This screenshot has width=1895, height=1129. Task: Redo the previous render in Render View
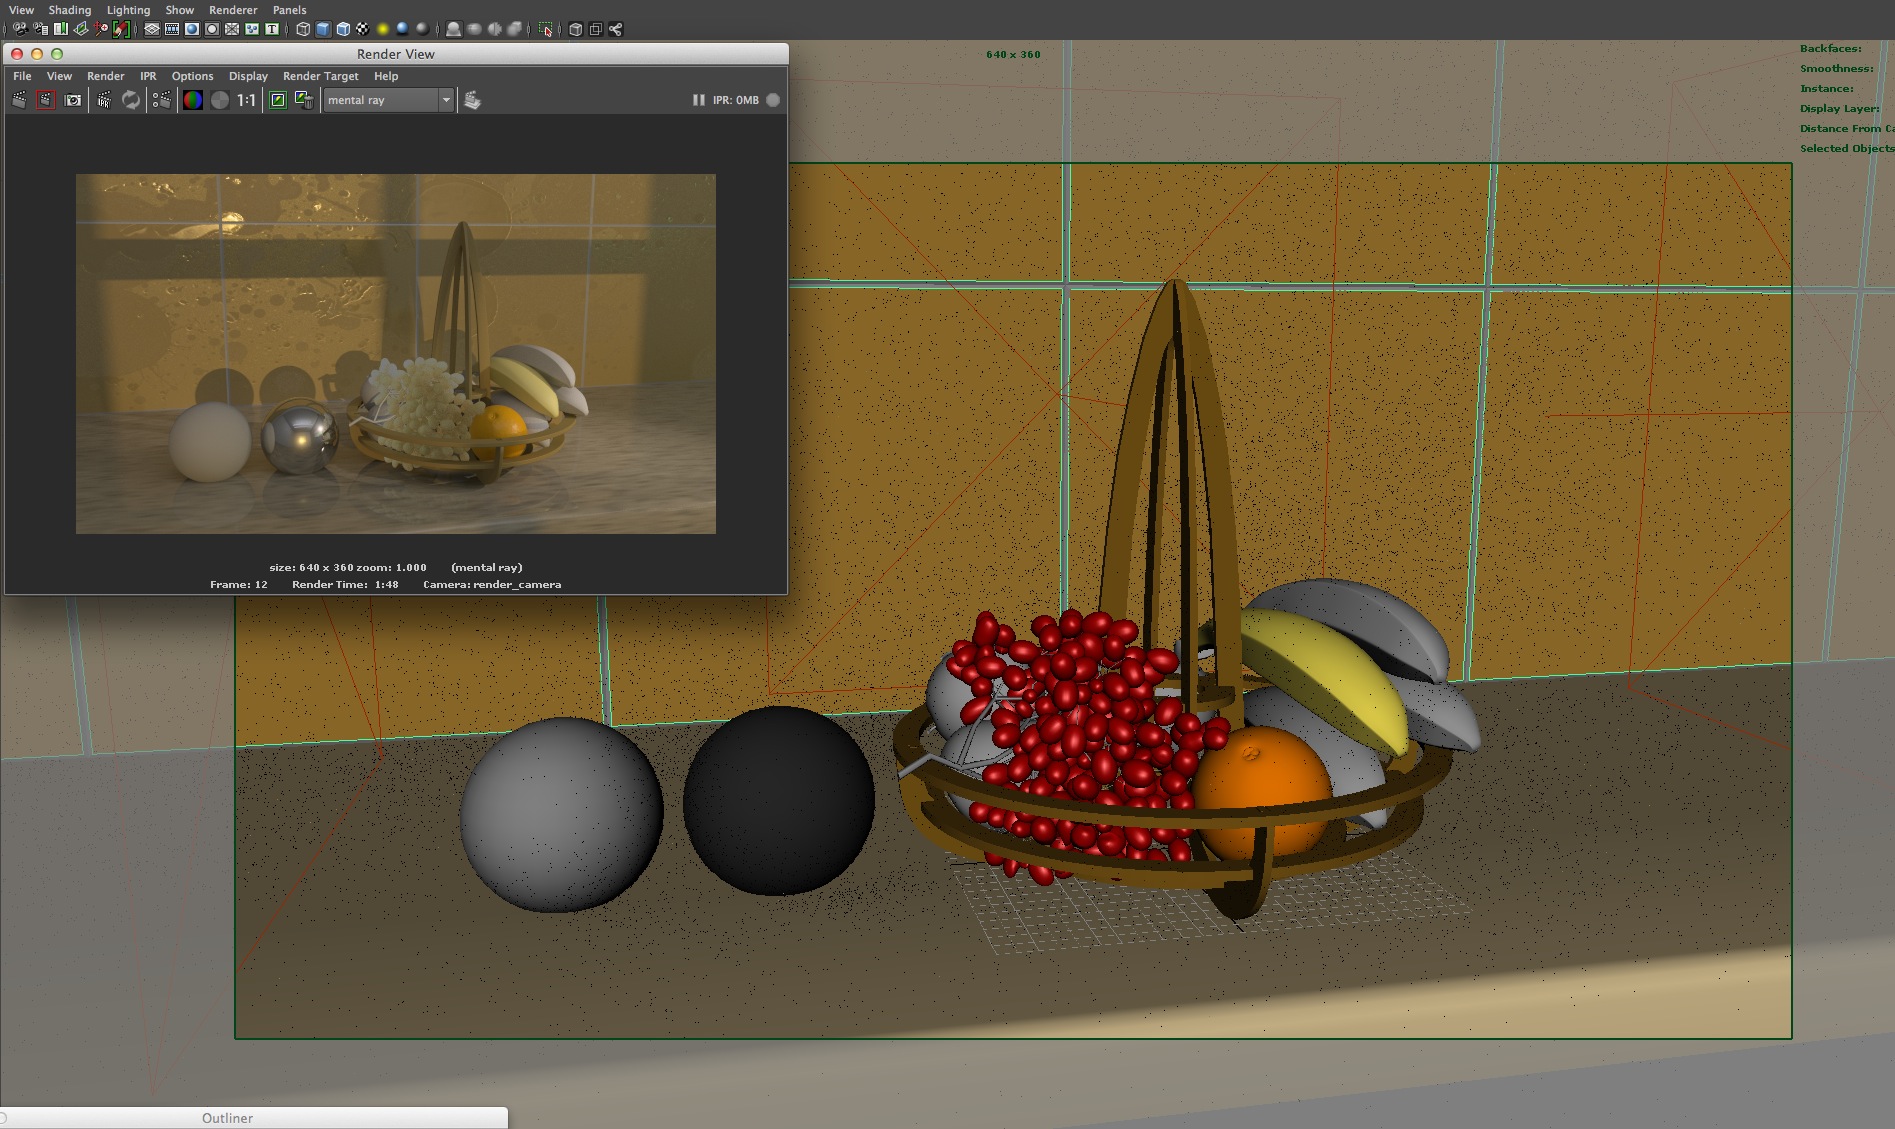(19, 100)
